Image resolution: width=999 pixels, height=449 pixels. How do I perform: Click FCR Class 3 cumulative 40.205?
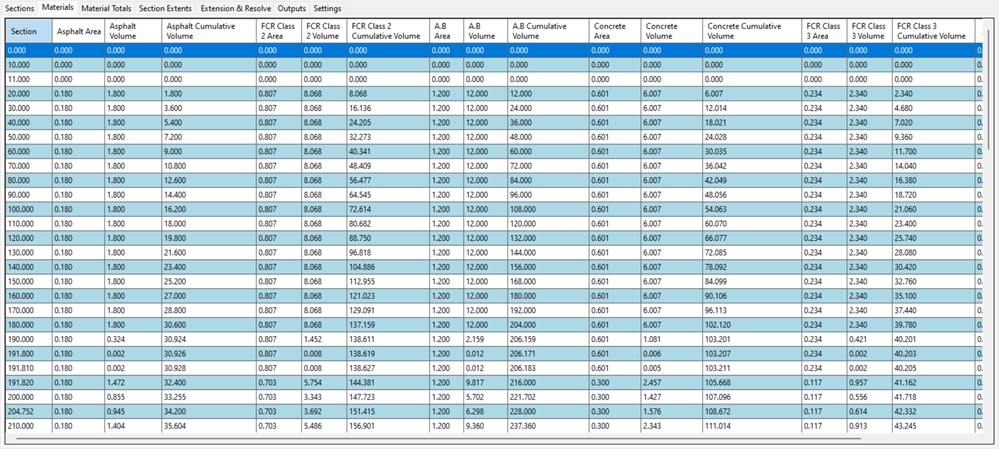(x=933, y=367)
